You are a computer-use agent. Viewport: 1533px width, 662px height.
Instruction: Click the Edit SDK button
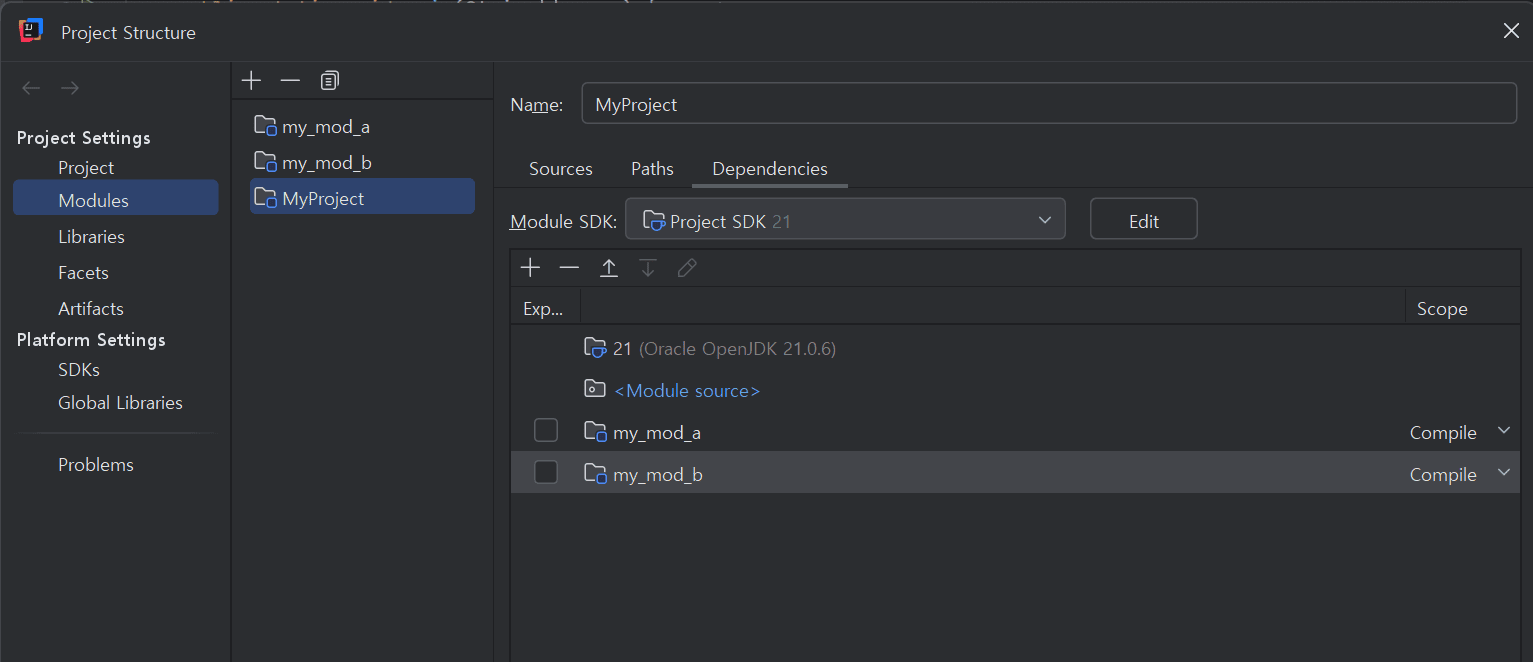(1143, 220)
